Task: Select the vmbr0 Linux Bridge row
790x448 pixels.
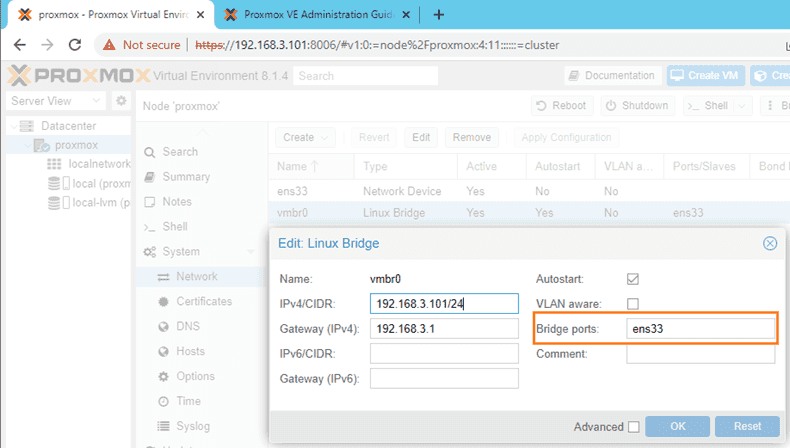Action: tap(529, 213)
